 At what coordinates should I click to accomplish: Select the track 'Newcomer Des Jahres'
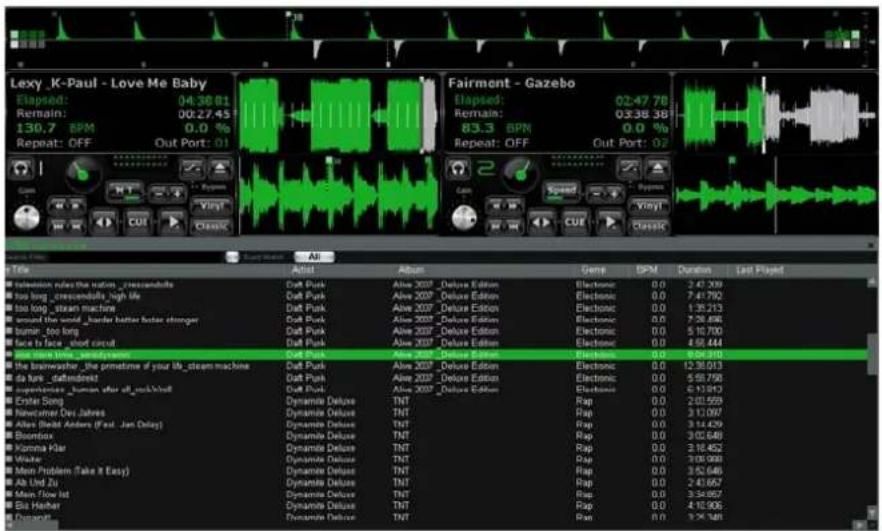60,413
